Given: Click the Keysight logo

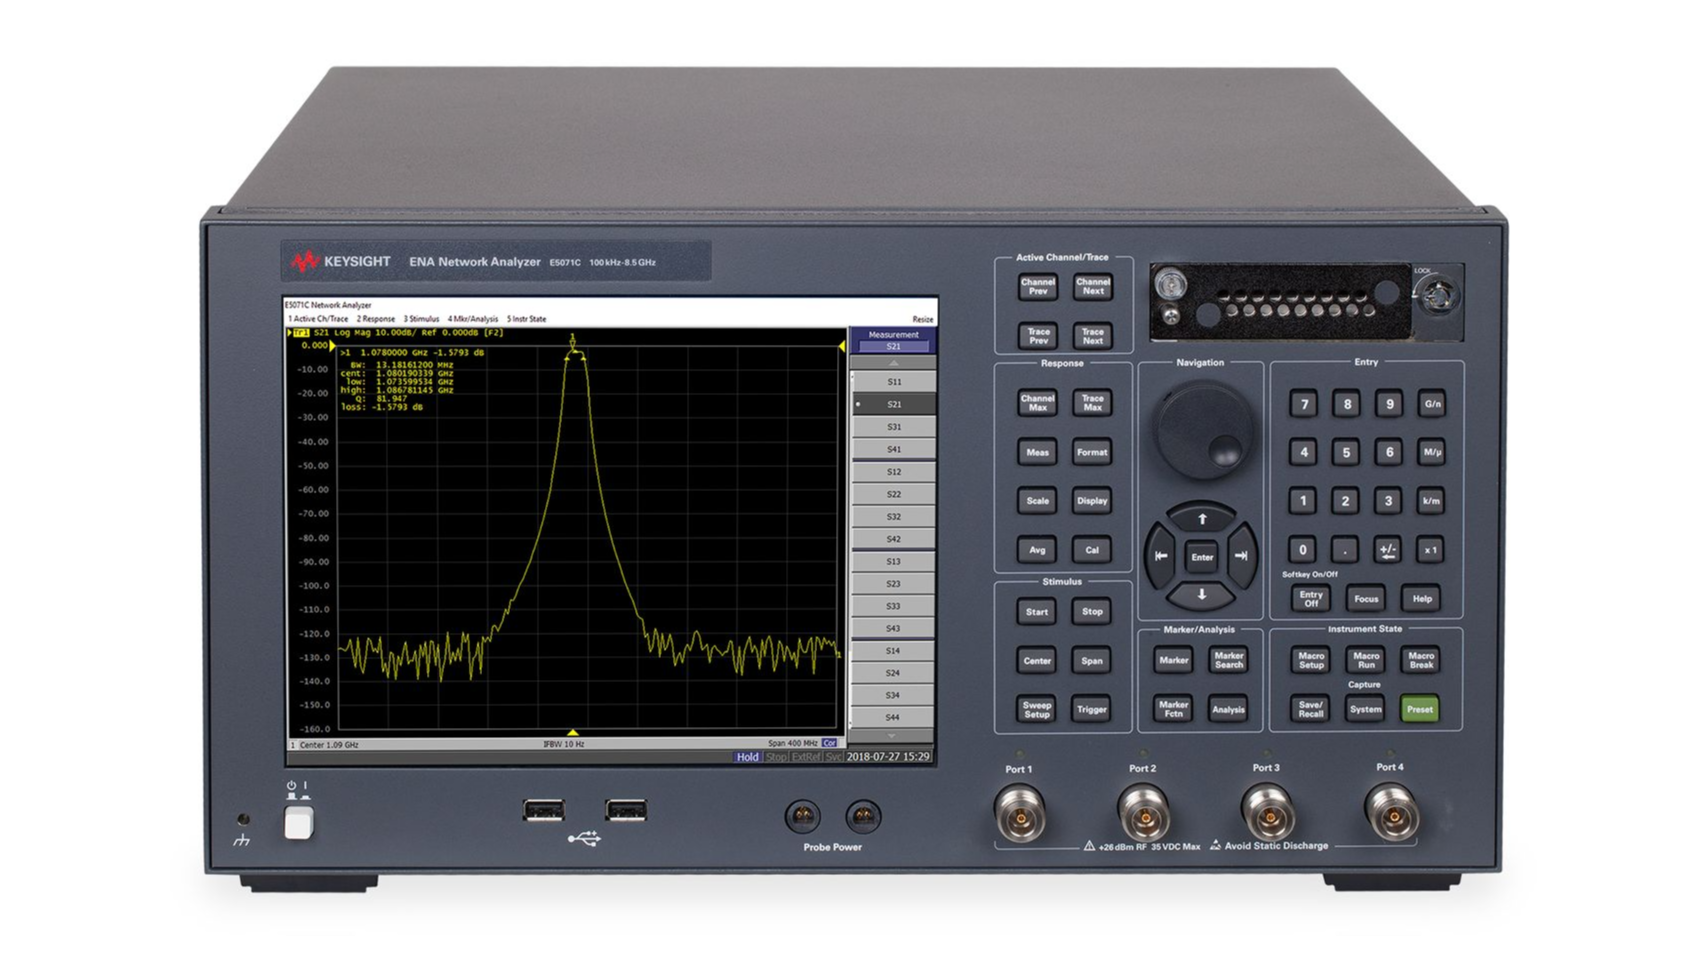Looking at the screenshot, I should click(341, 262).
